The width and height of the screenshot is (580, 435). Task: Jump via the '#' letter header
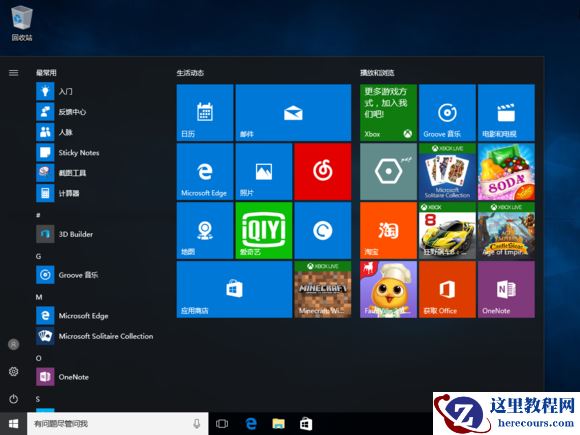[x=38, y=215]
